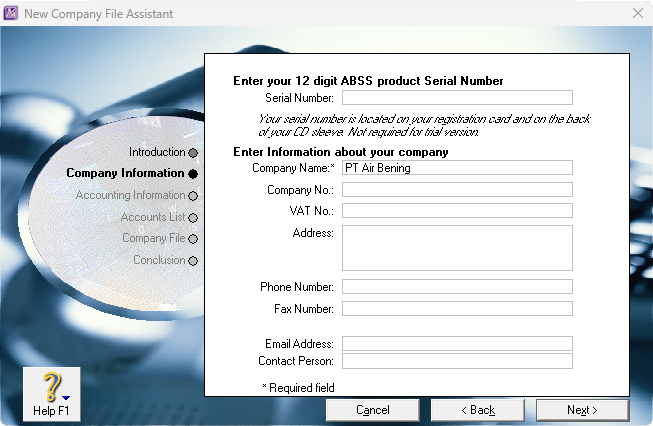The image size is (653, 426).
Task: Click the Introduction step label
Action: [x=157, y=152]
